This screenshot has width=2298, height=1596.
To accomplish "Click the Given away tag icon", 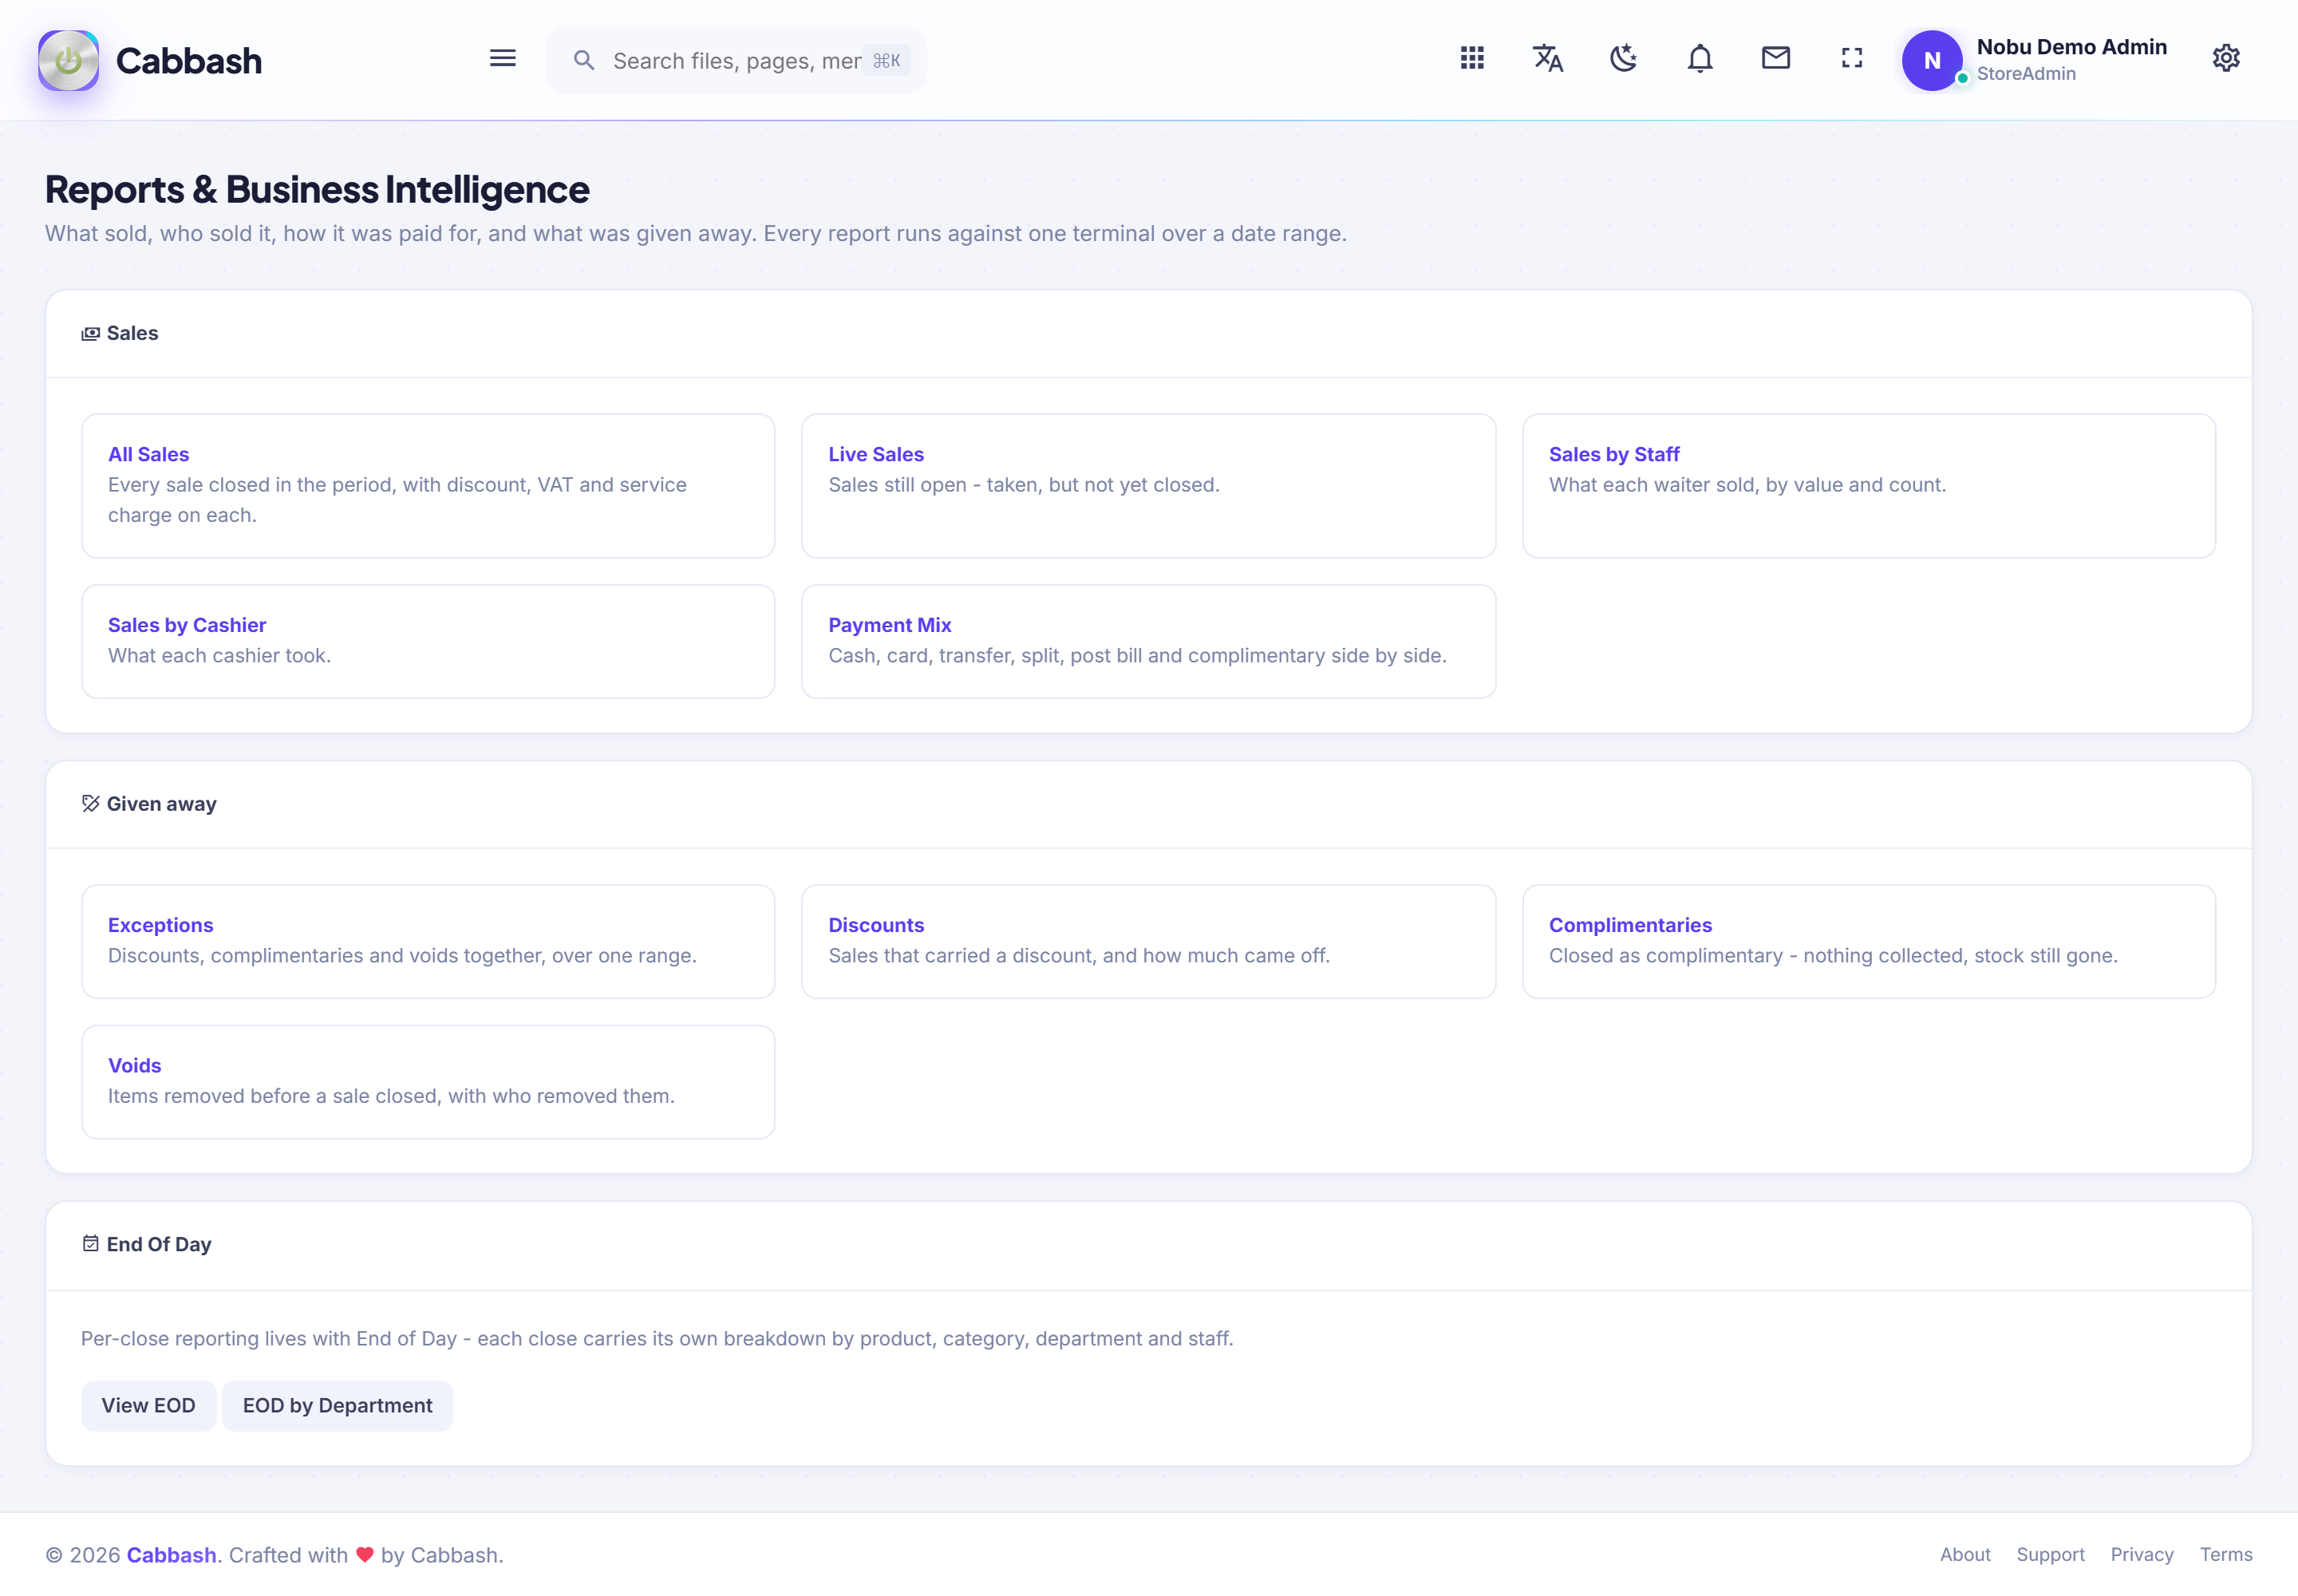I will (x=90, y=804).
